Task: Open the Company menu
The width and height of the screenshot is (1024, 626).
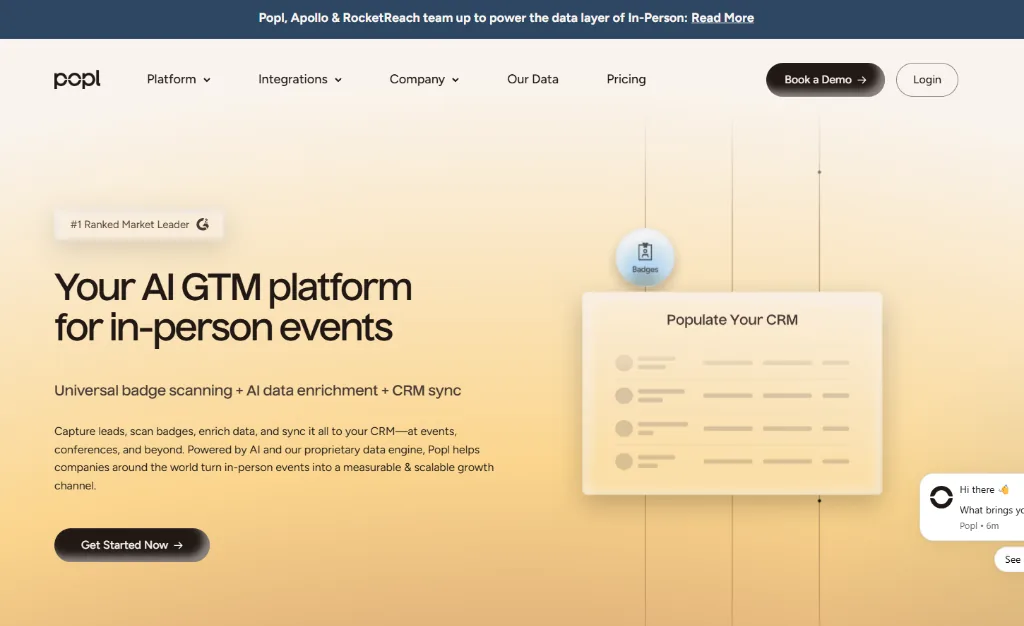Action: point(424,79)
